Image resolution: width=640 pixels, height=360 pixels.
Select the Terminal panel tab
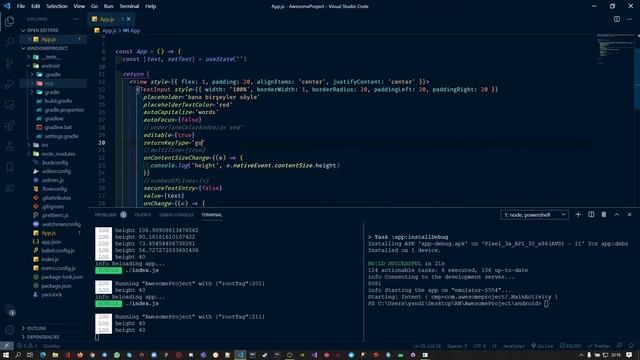coord(212,215)
